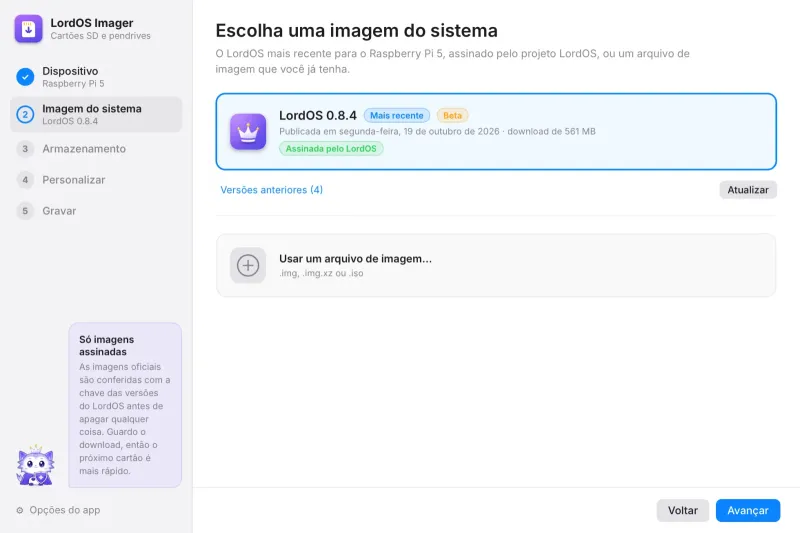Click the plus icon to add image file
The height and width of the screenshot is (533, 800).
click(248, 265)
